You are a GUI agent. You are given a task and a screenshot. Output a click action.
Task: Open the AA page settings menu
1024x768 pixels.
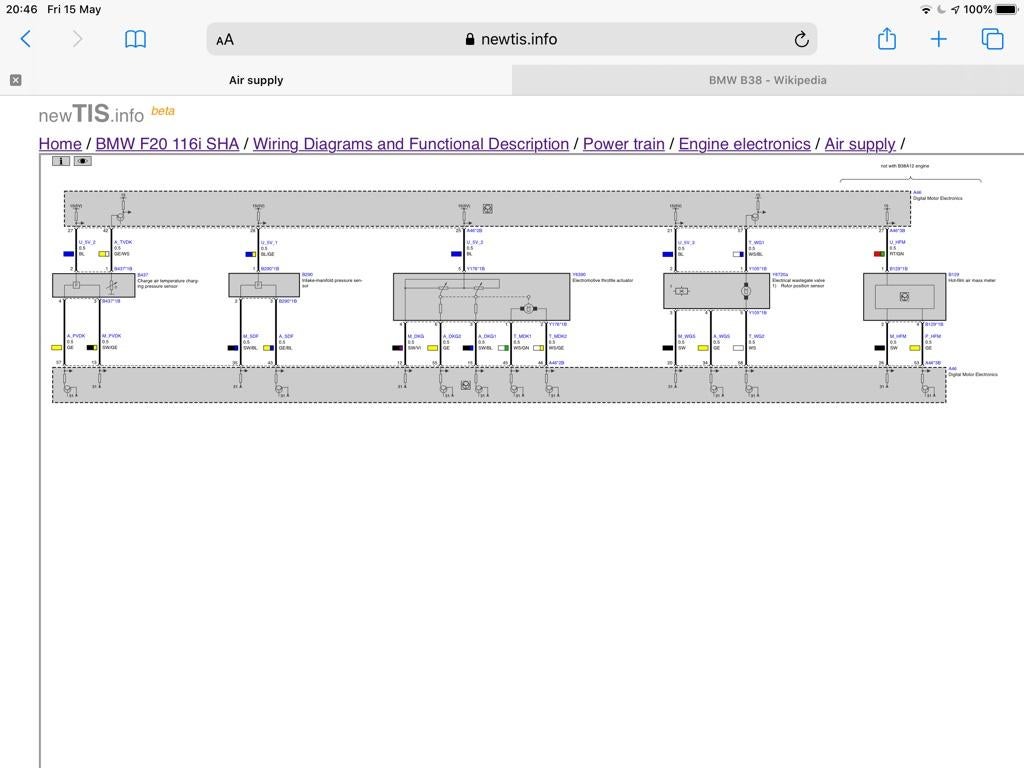coord(224,39)
